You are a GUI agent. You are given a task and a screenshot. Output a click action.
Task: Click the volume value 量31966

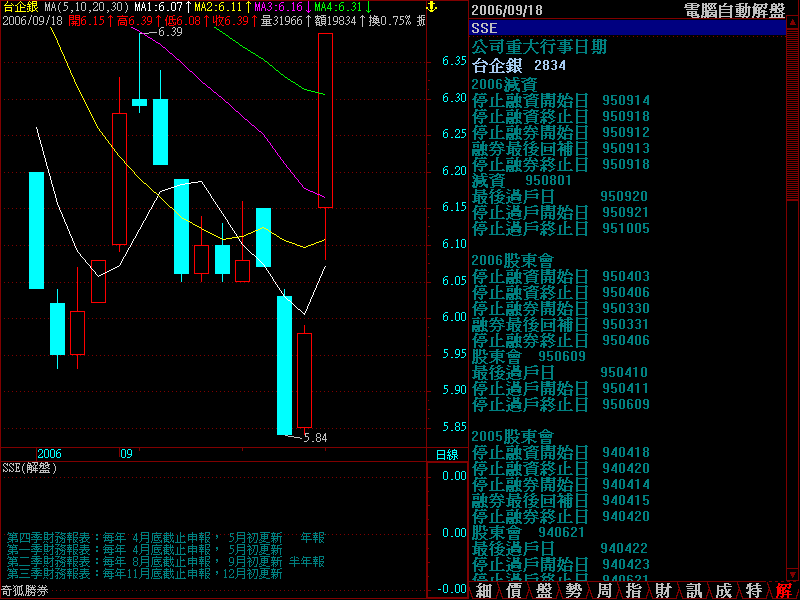pos(285,21)
